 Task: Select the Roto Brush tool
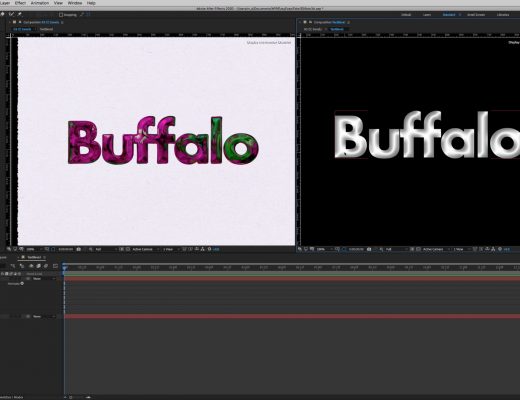(x=11, y=14)
